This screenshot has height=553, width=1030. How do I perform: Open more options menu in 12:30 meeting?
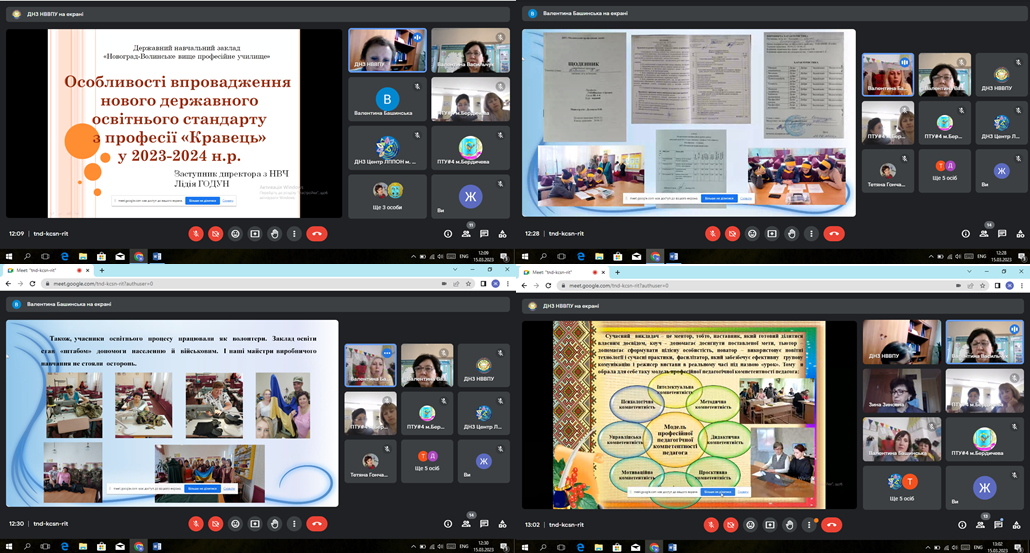coord(294,523)
